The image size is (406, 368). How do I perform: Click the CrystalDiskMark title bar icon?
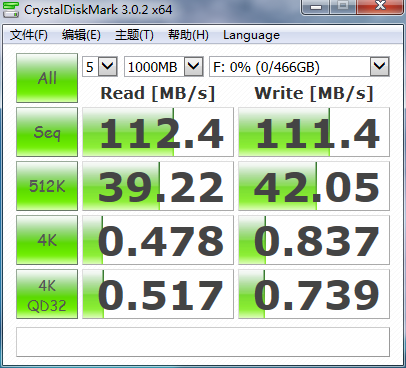[11, 9]
